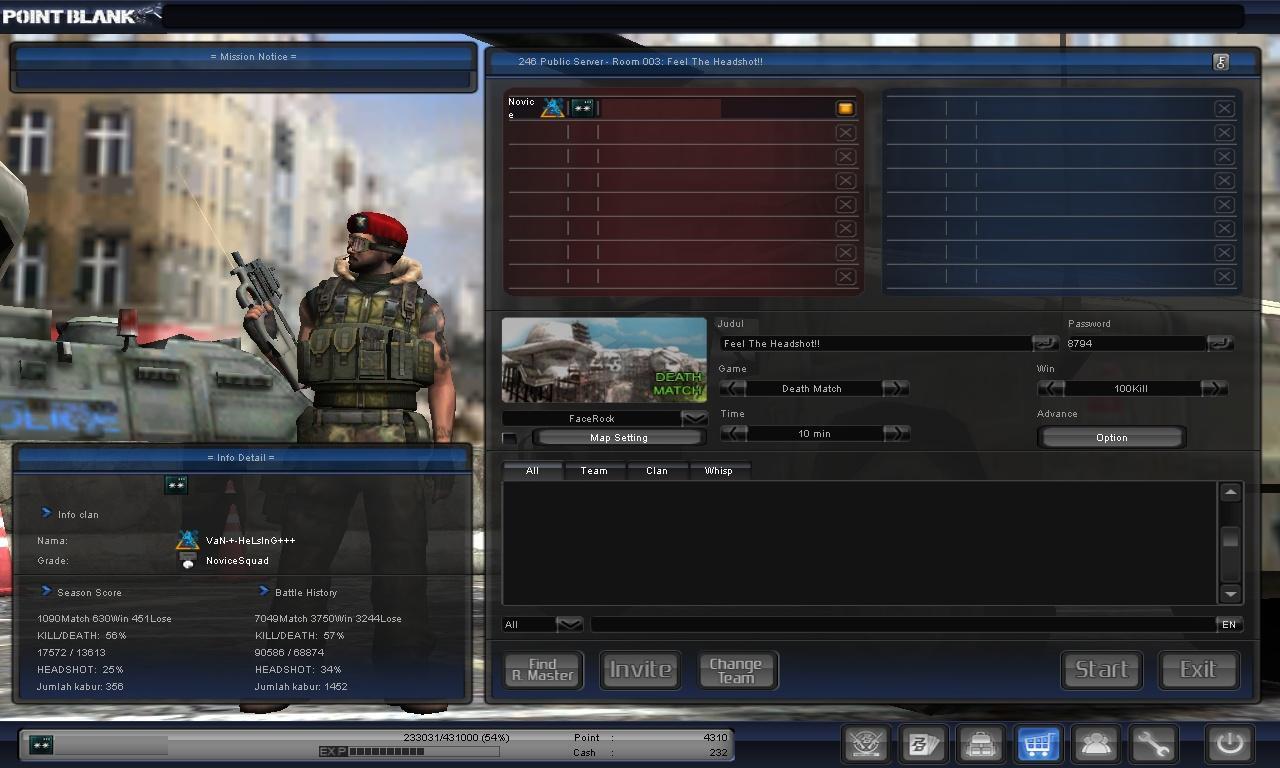Close the third red team slot

[845, 156]
